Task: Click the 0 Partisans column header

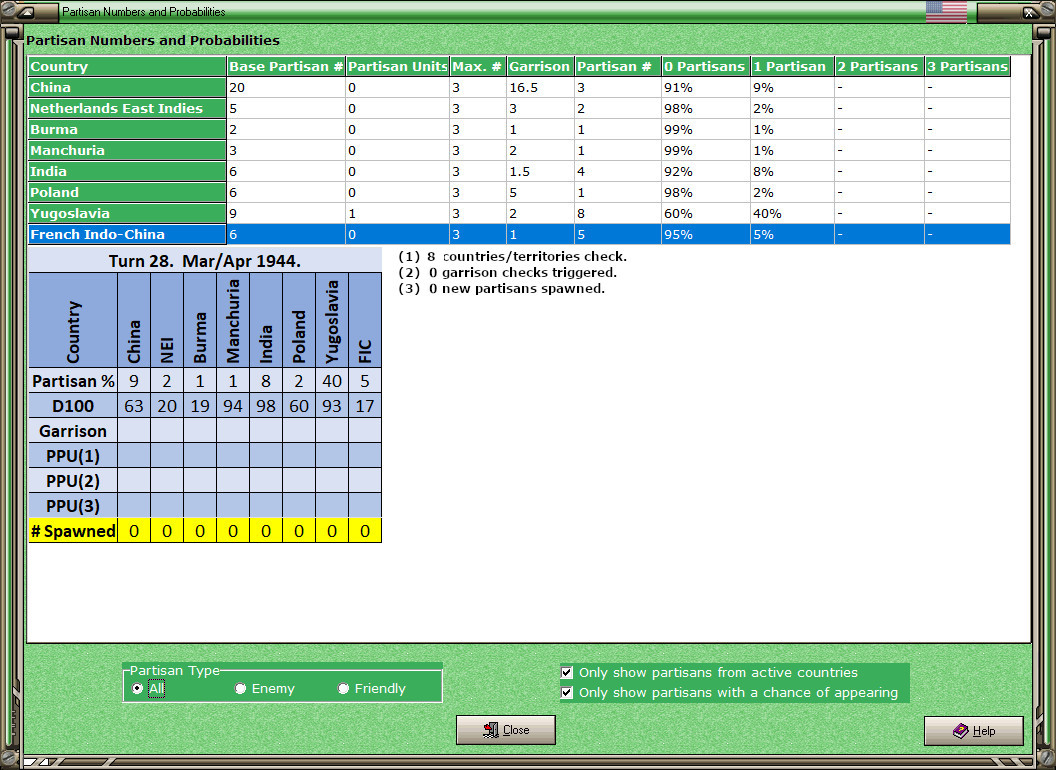Action: pyautogui.click(x=705, y=66)
